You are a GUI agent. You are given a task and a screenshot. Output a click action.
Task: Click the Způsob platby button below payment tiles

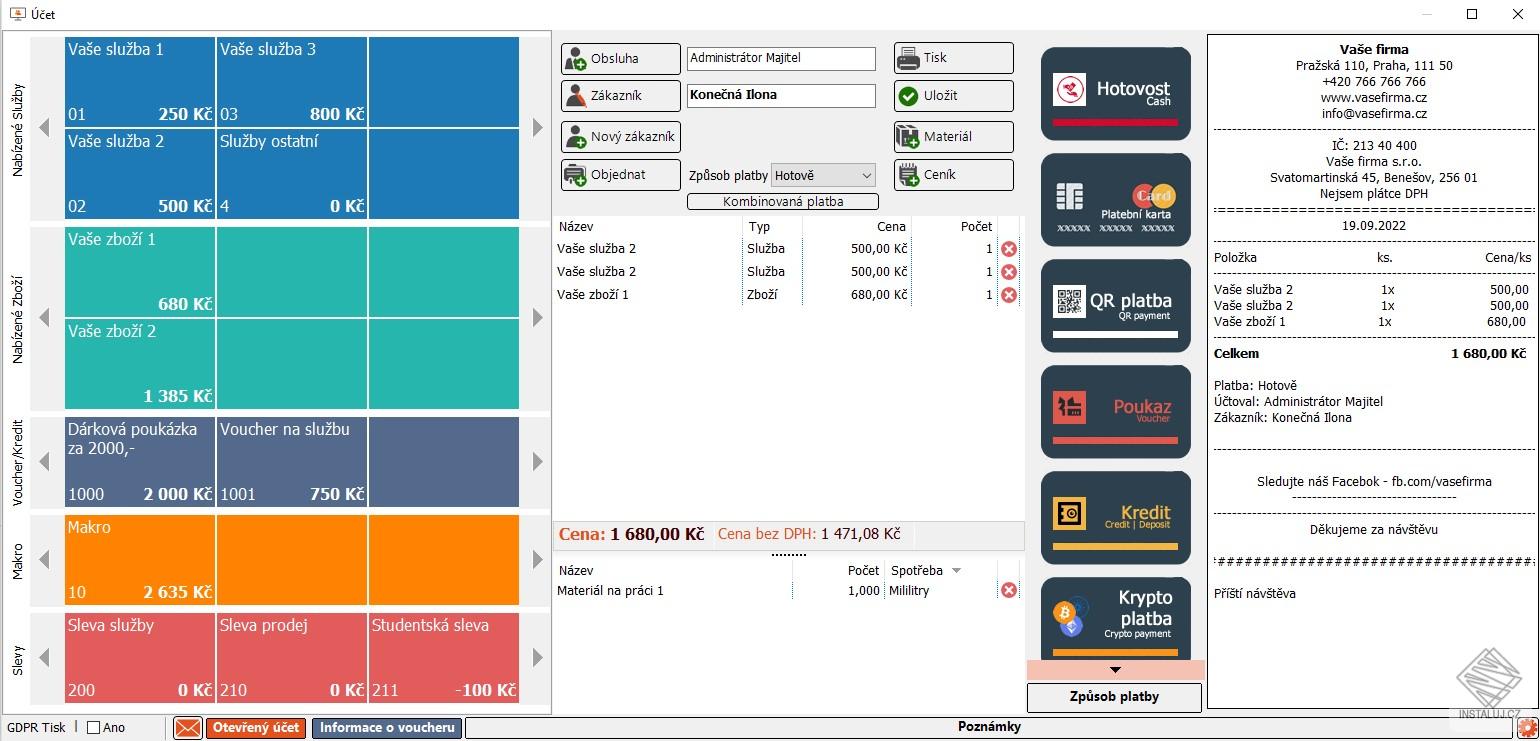click(1114, 697)
